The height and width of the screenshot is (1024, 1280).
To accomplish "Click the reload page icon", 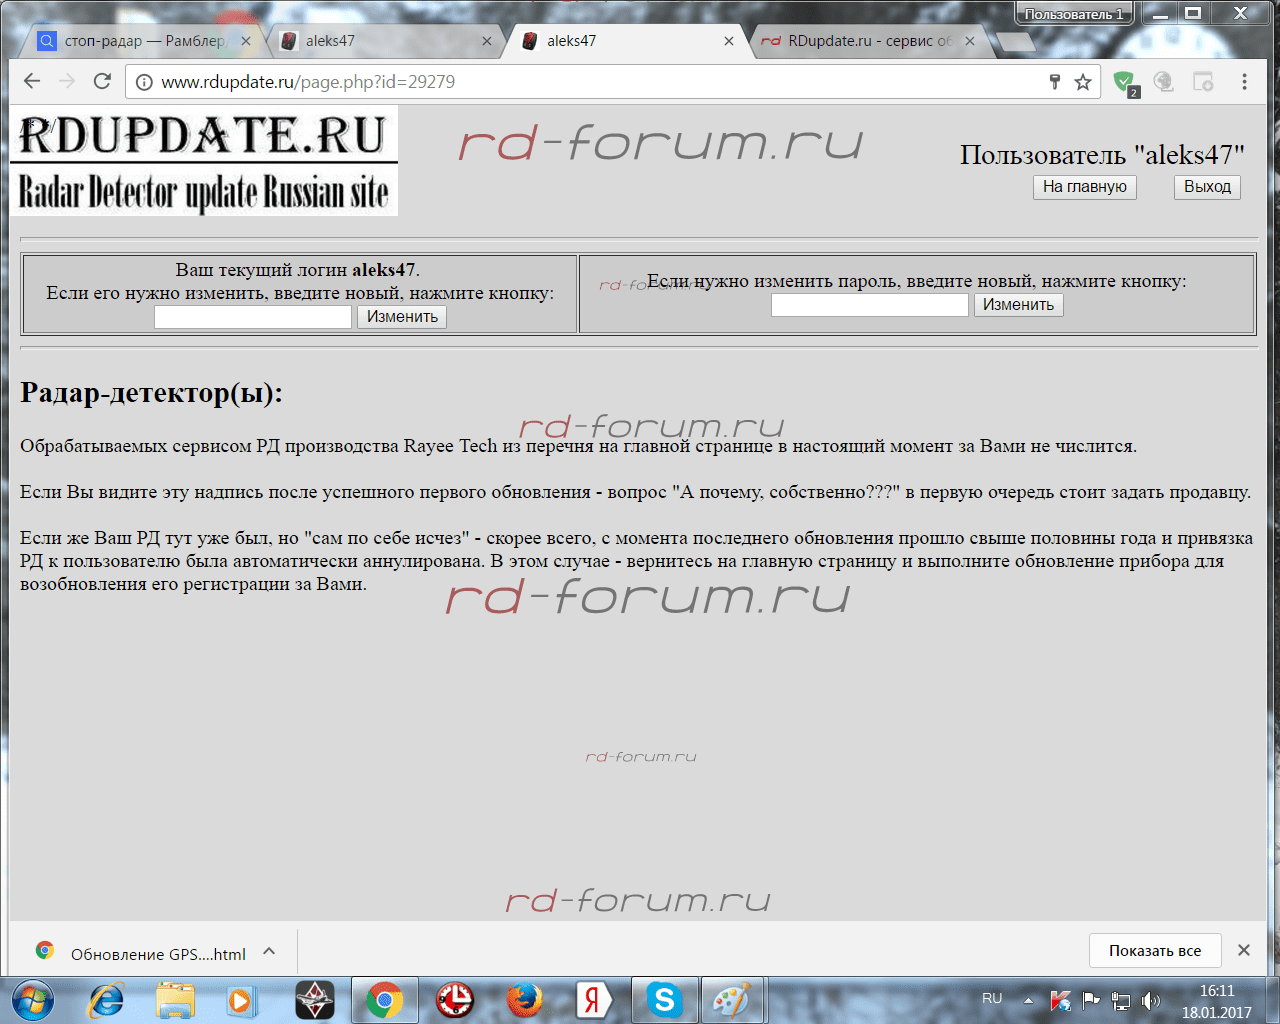I will [102, 82].
